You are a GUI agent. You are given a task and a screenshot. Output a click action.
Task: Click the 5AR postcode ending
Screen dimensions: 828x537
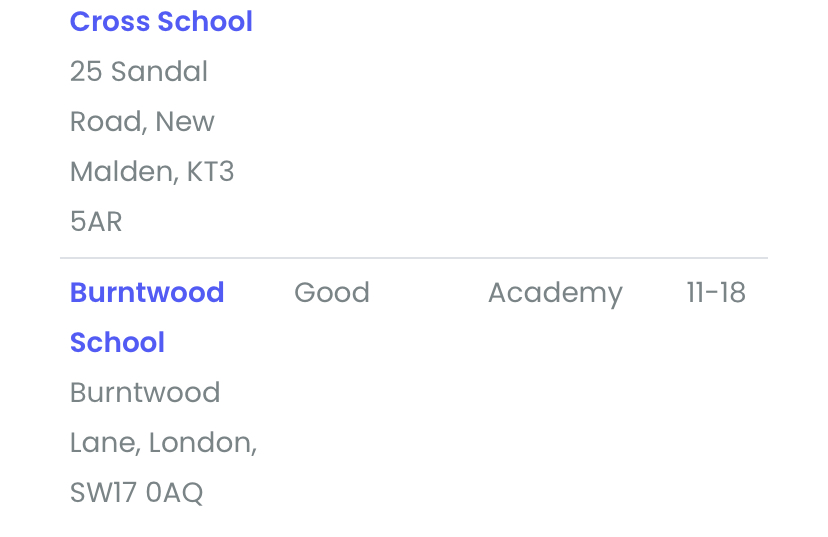click(x=96, y=222)
